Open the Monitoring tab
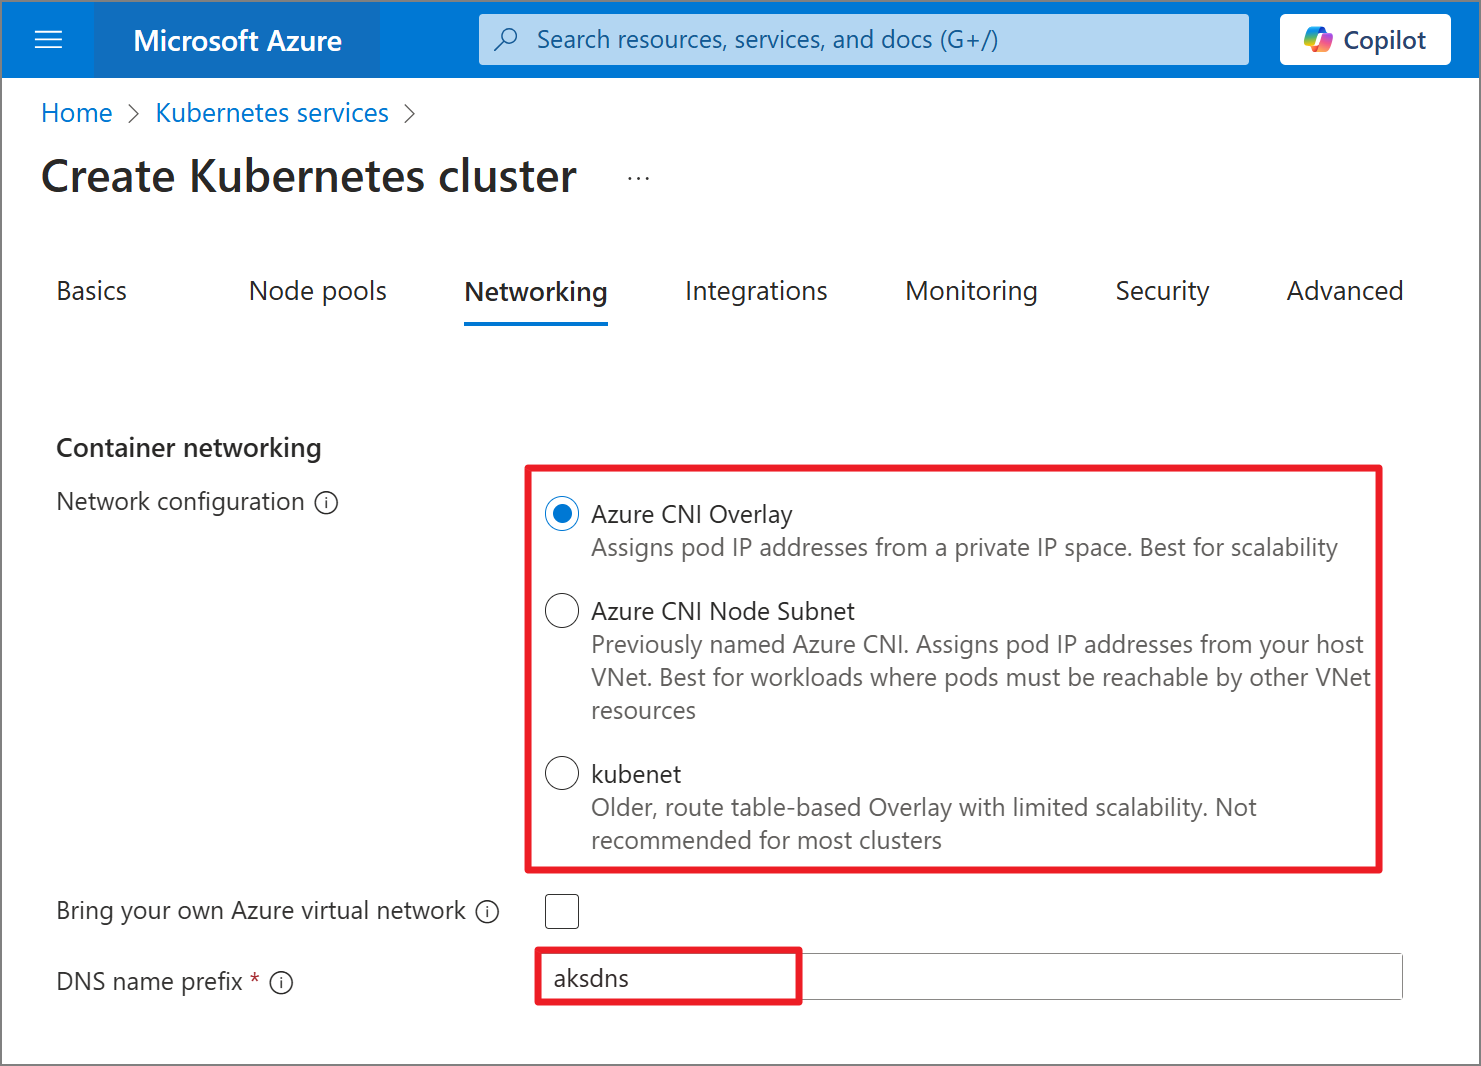 [971, 291]
